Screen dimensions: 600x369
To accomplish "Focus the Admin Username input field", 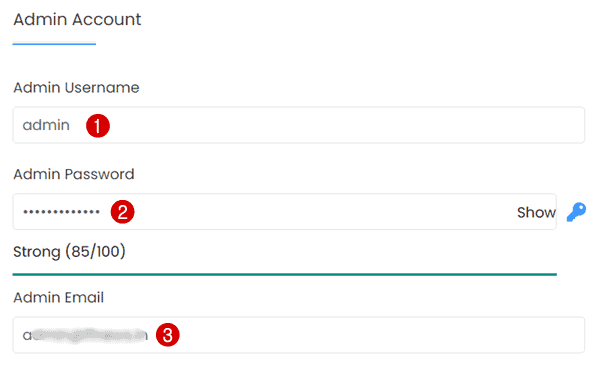I will [299, 125].
